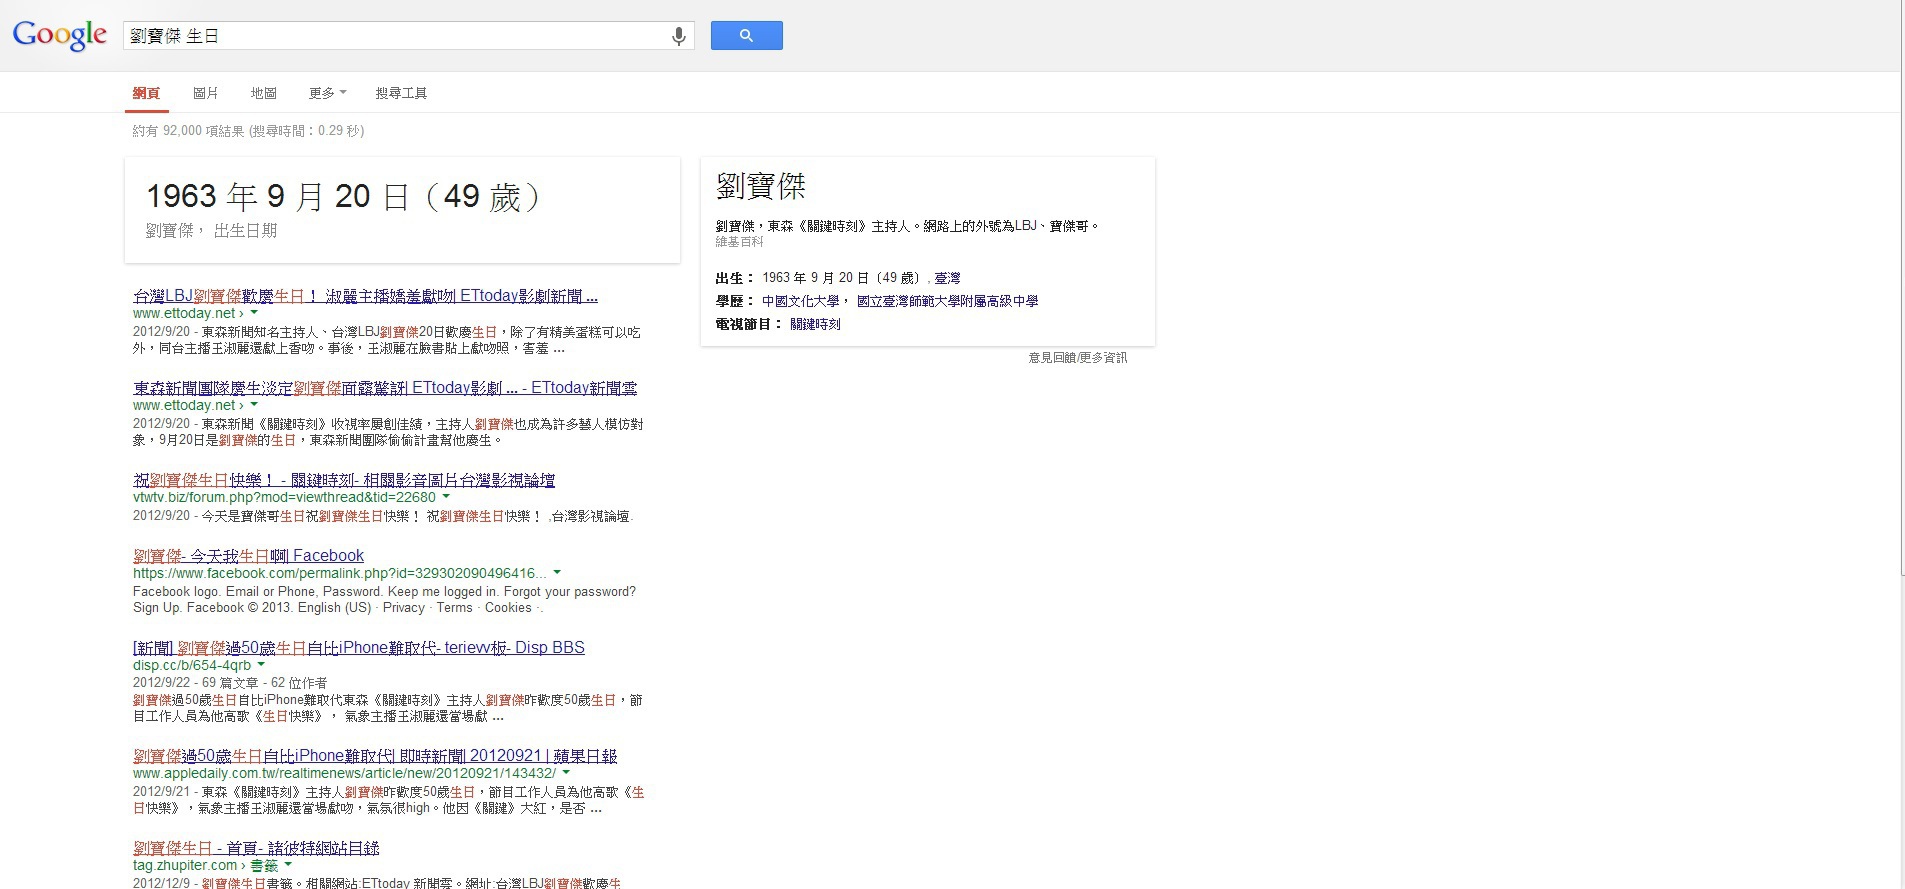Open the 地圖 tab

[263, 93]
